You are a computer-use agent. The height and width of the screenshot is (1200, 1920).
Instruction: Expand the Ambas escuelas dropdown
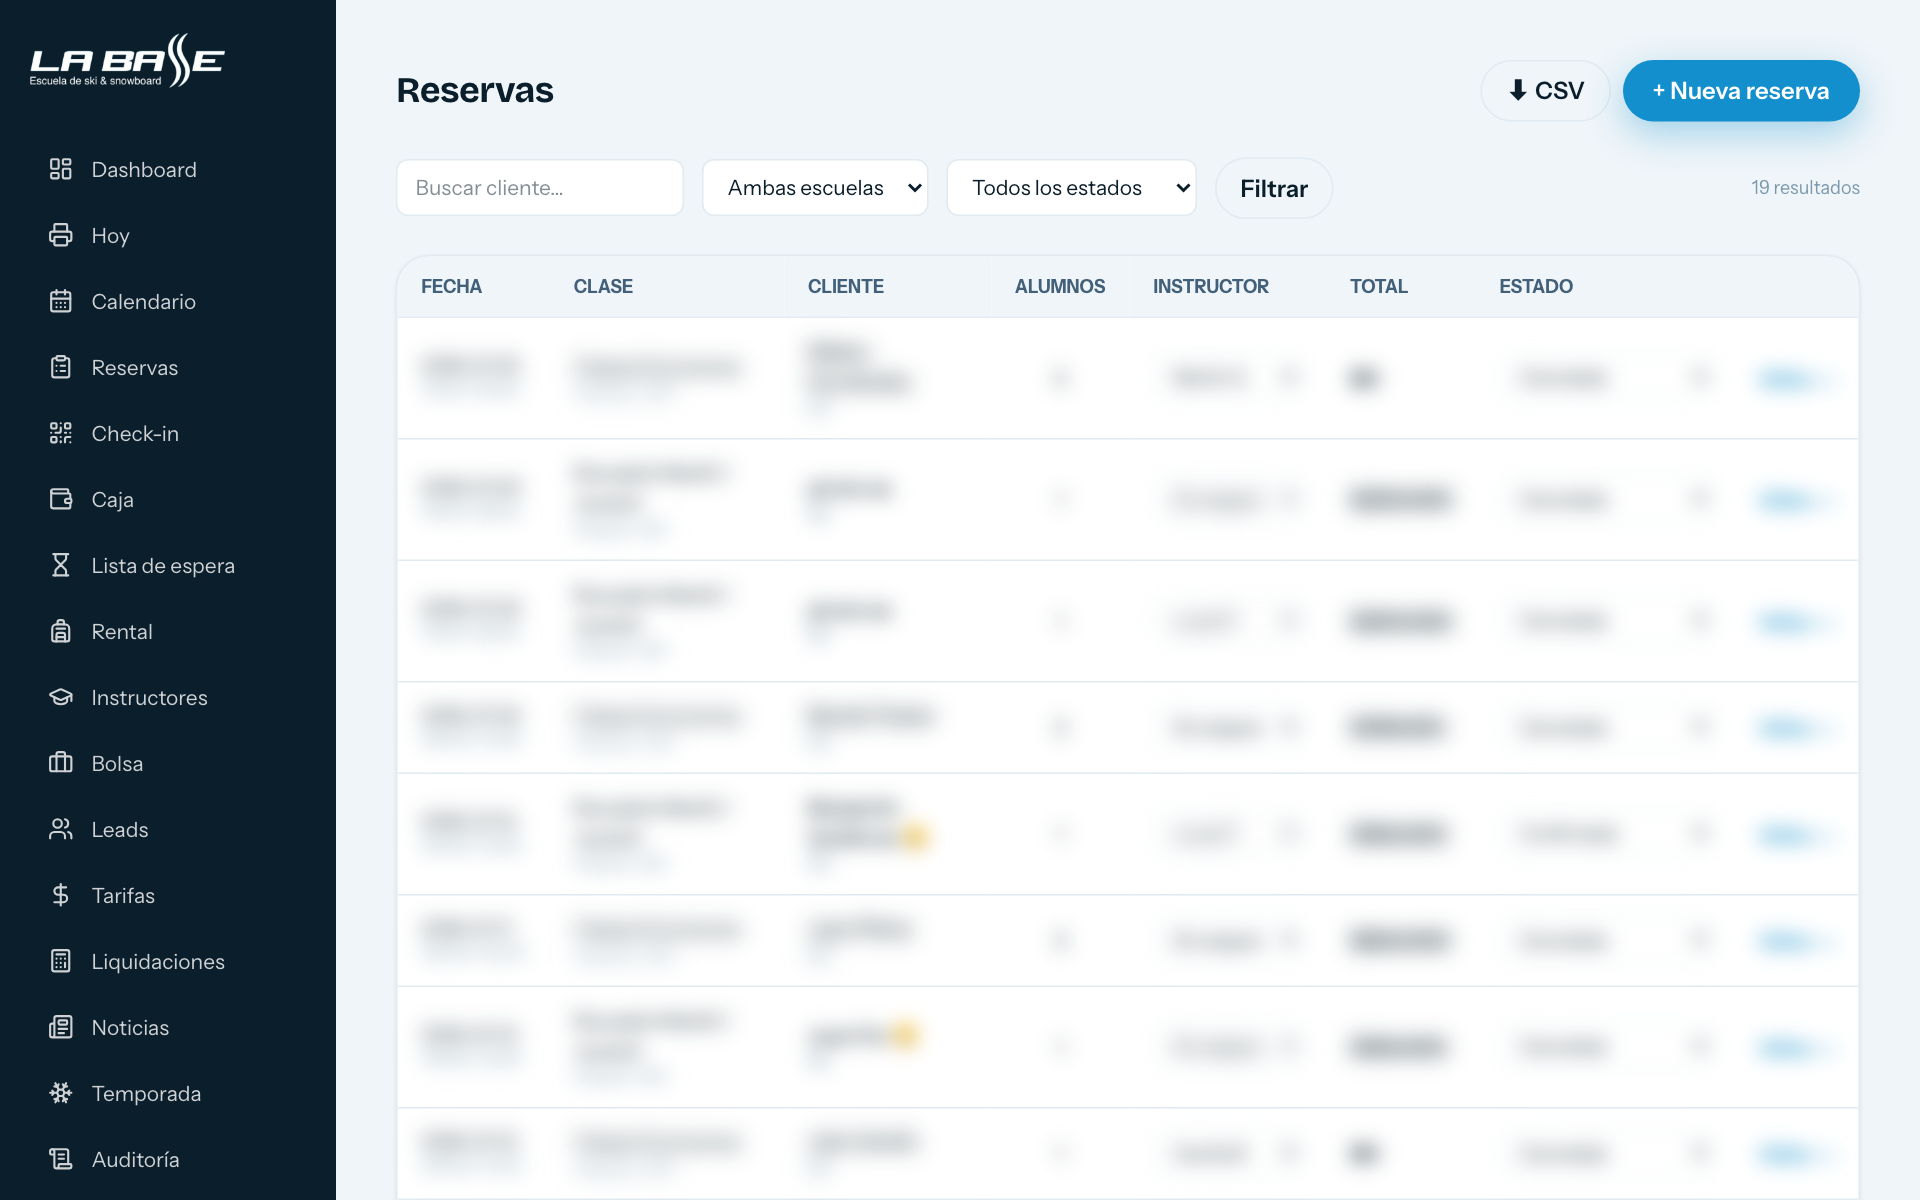815,188
